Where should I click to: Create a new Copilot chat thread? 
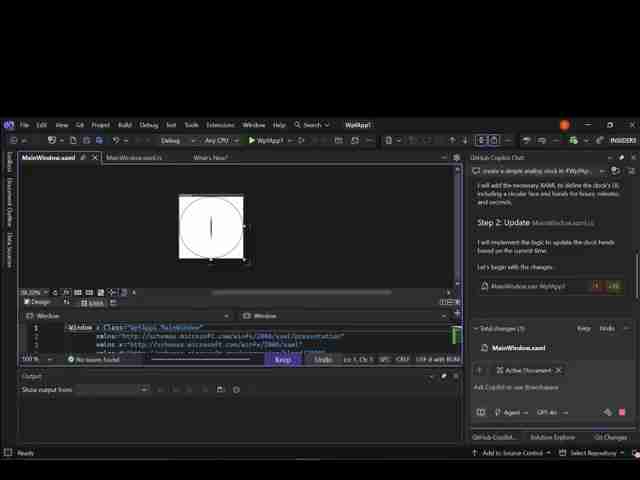(615, 171)
